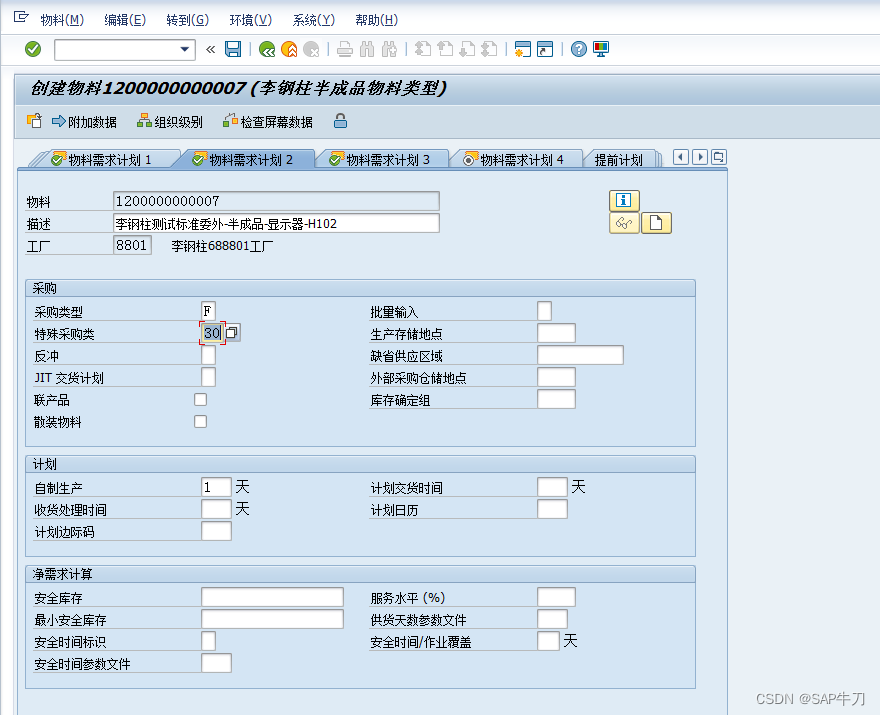Screen dimensions: 880x715
Task: Open the 物料(M) menu
Action: coord(62,20)
